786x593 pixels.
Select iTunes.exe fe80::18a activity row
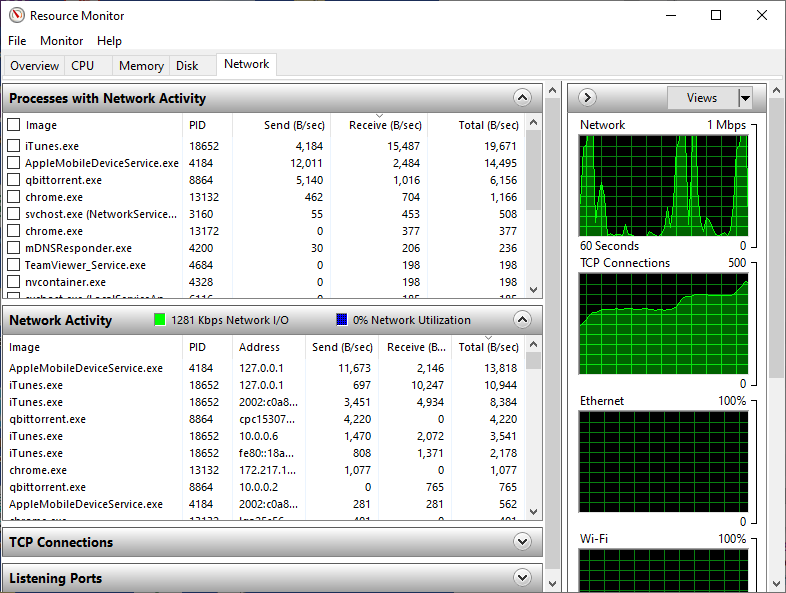(x=264, y=453)
